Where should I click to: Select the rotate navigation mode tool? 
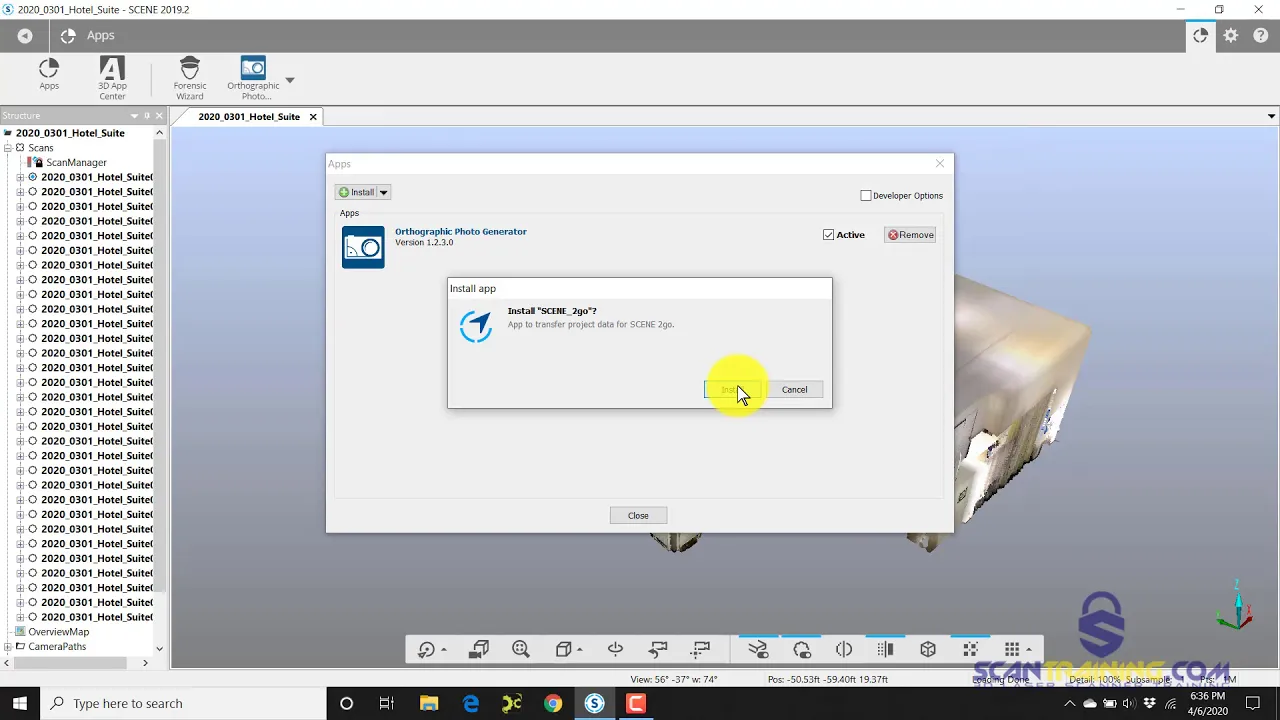click(x=427, y=650)
